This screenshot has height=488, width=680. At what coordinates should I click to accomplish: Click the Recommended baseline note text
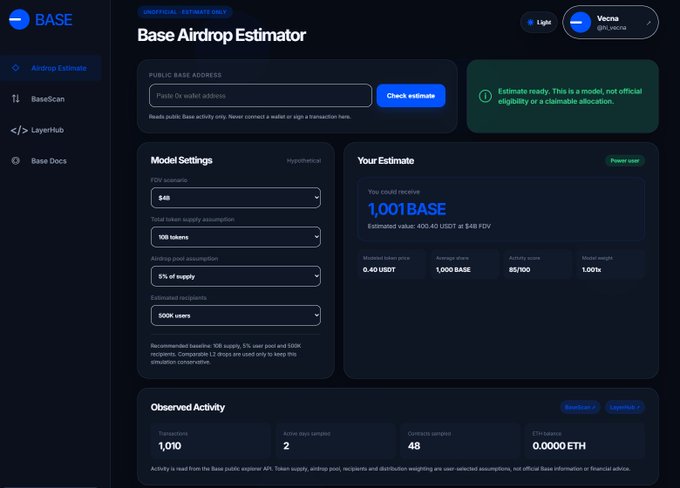click(226, 354)
